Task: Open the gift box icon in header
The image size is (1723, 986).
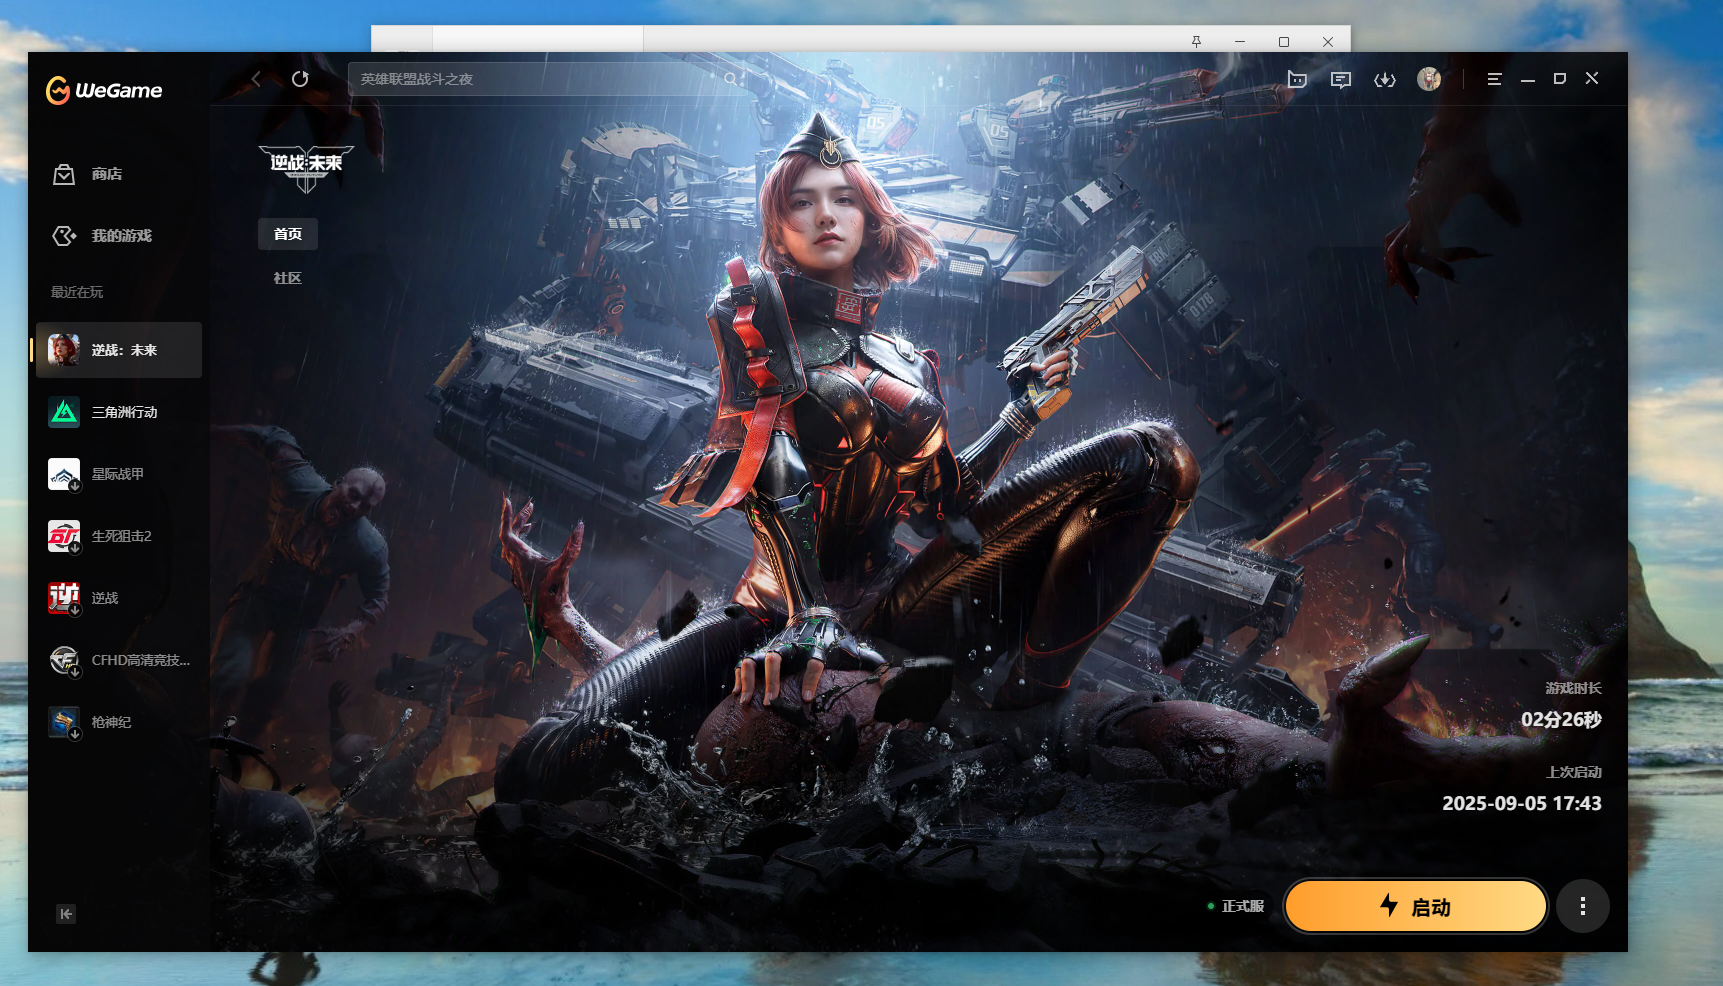Action: pos(1297,79)
